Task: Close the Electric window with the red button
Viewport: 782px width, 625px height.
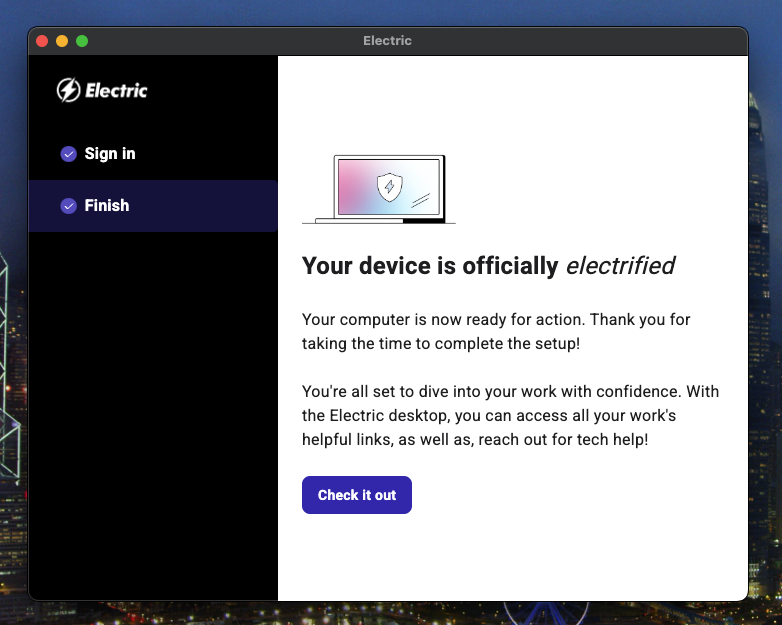Action: tap(42, 41)
